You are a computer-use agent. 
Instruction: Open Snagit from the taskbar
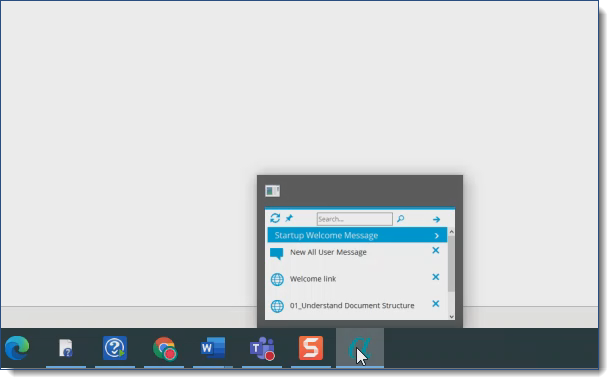click(311, 348)
